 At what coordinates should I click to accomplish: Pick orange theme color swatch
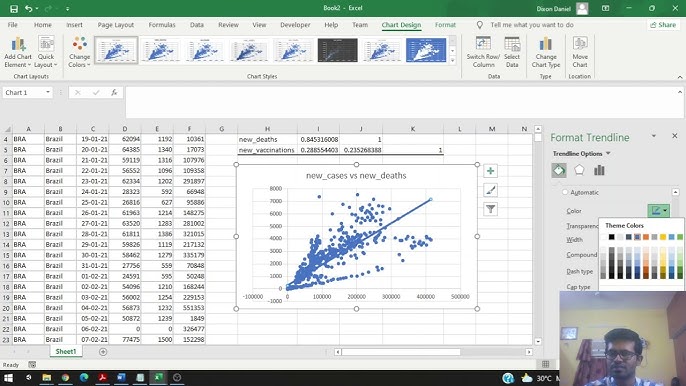[646, 237]
